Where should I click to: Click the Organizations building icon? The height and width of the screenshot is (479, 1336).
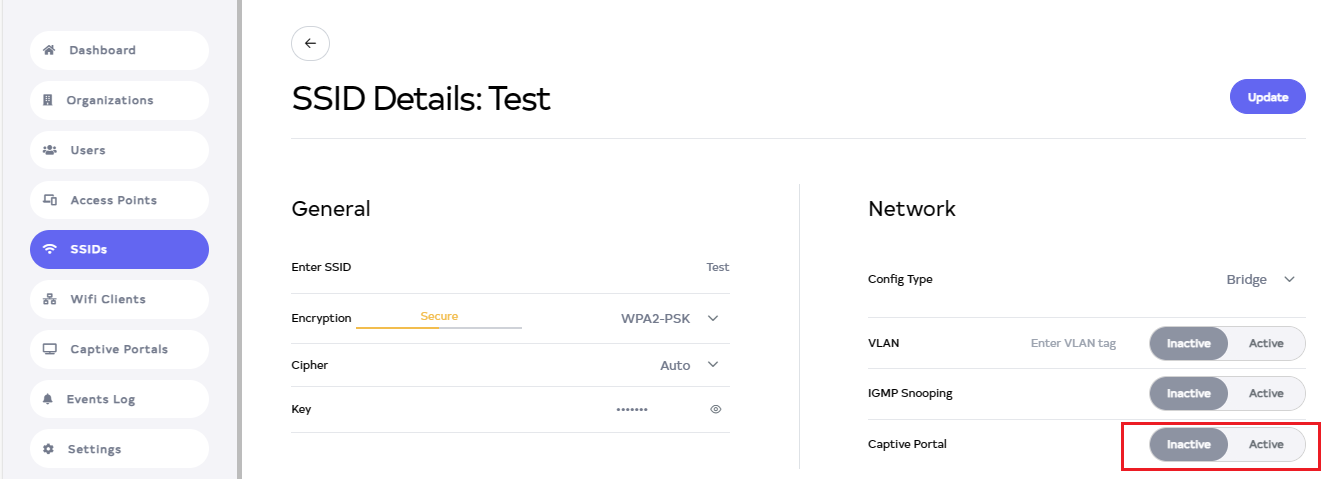click(47, 100)
